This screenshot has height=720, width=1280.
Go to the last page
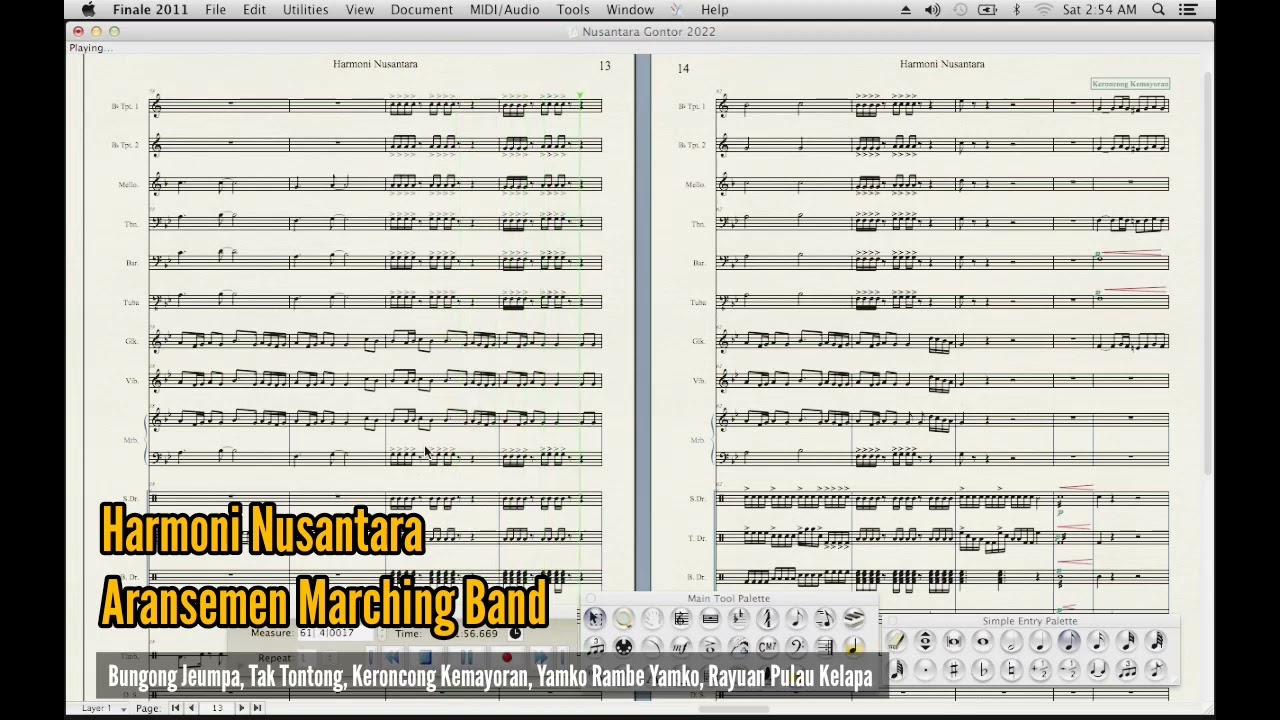click(257, 708)
